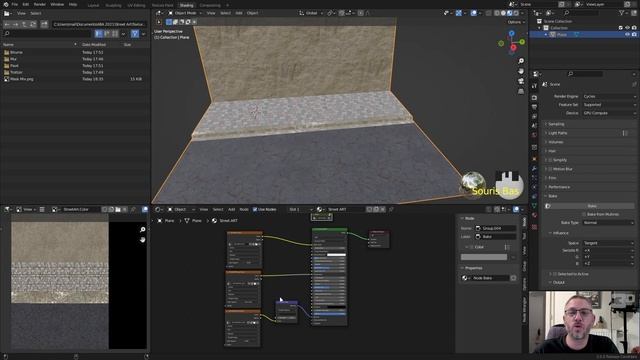This screenshot has width=640, height=360.
Task: Open the Feature Set dropdown
Action: pos(609,105)
